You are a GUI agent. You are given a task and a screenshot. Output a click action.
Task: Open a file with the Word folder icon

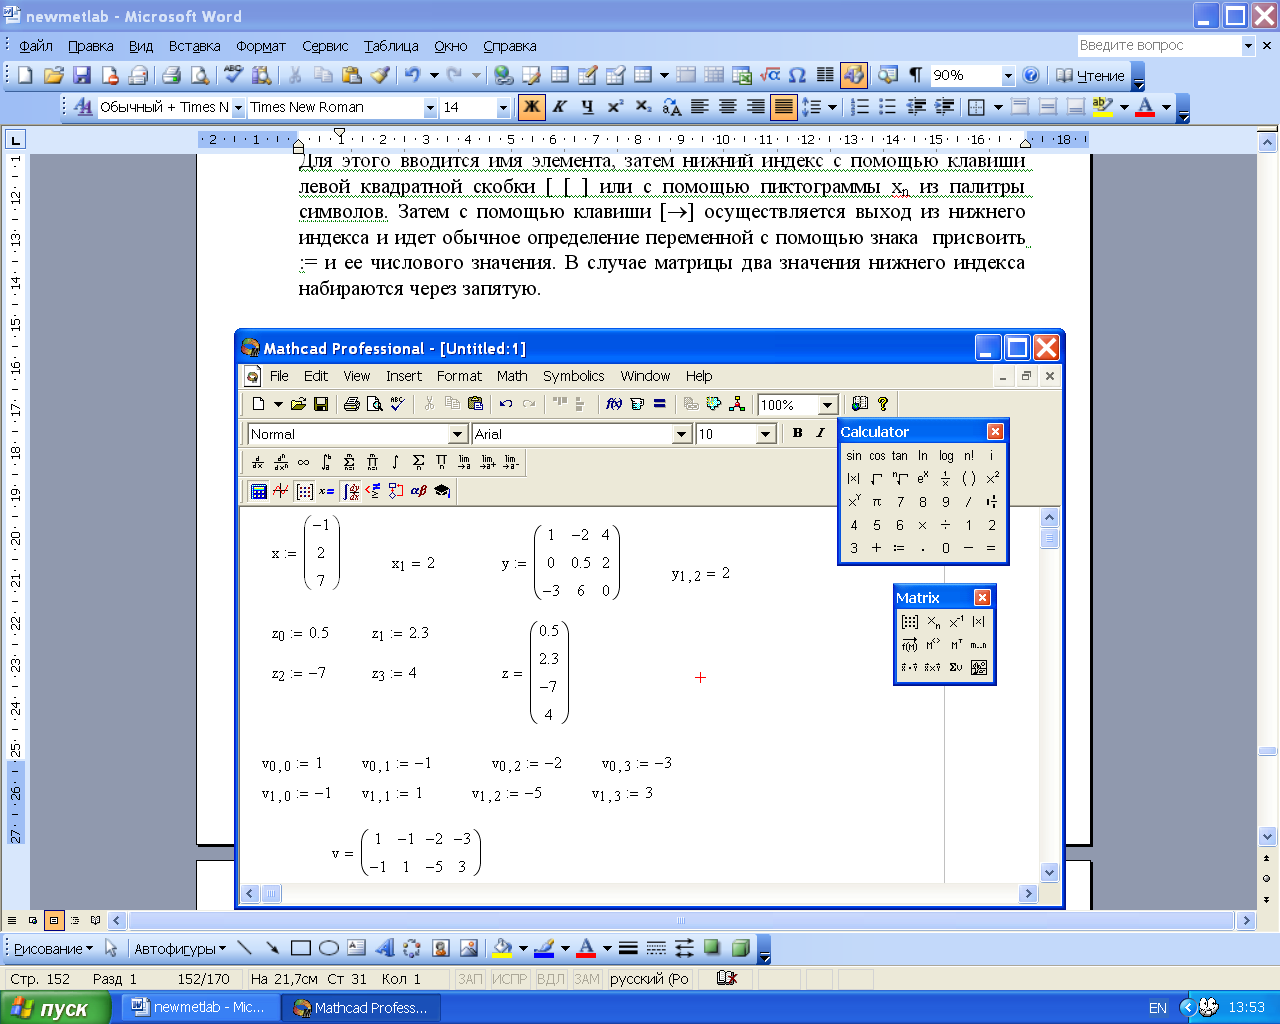pyautogui.click(x=54, y=75)
